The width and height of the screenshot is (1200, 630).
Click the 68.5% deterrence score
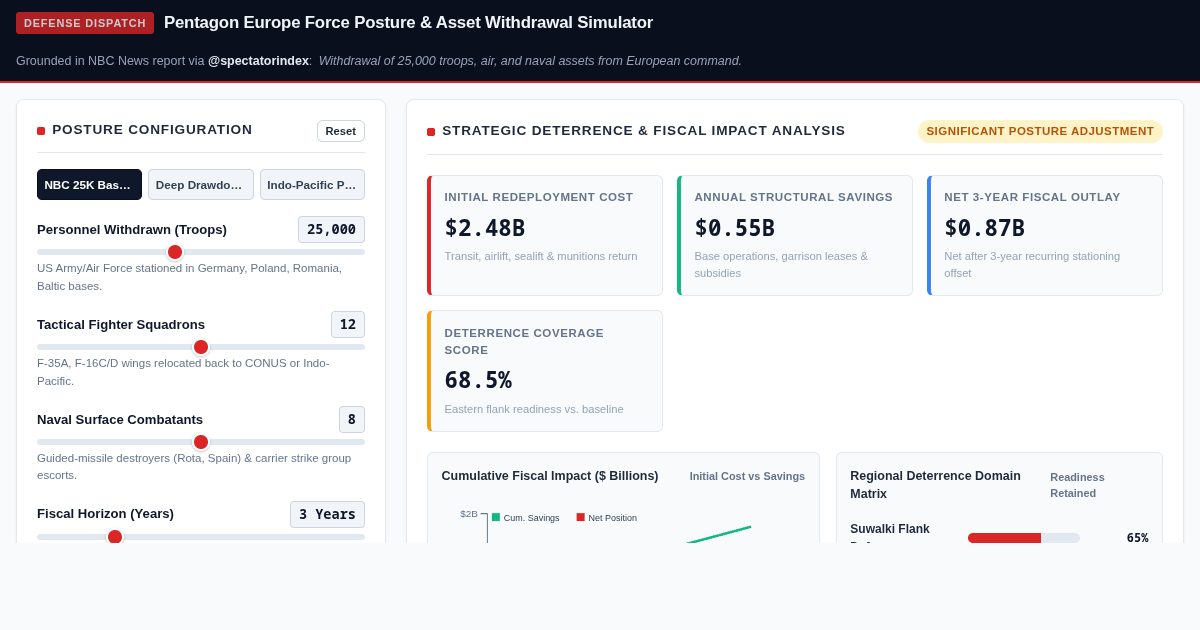tap(478, 380)
